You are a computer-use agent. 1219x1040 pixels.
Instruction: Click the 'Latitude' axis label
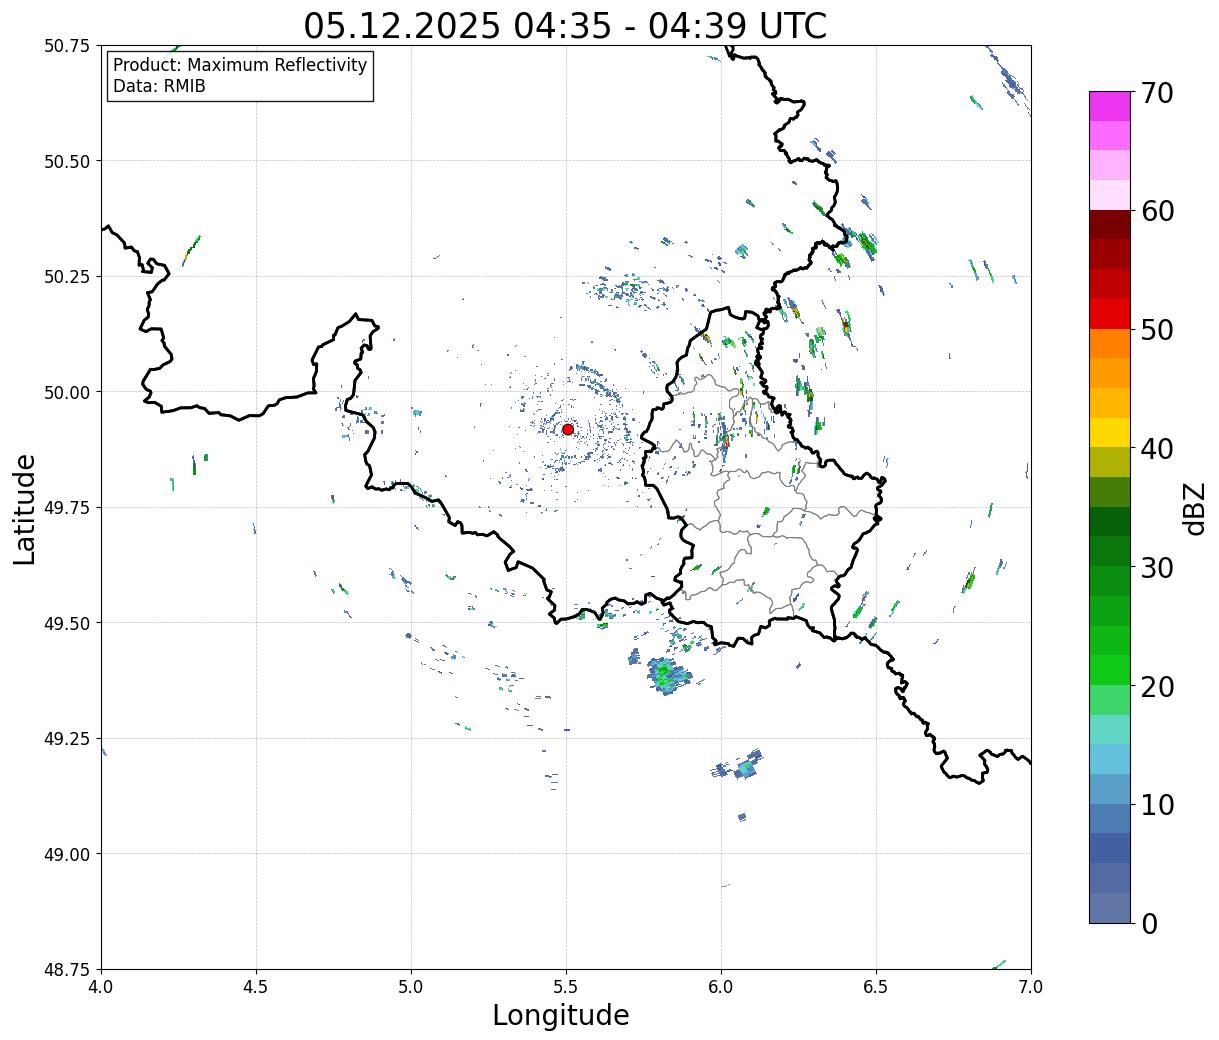coord(25,509)
